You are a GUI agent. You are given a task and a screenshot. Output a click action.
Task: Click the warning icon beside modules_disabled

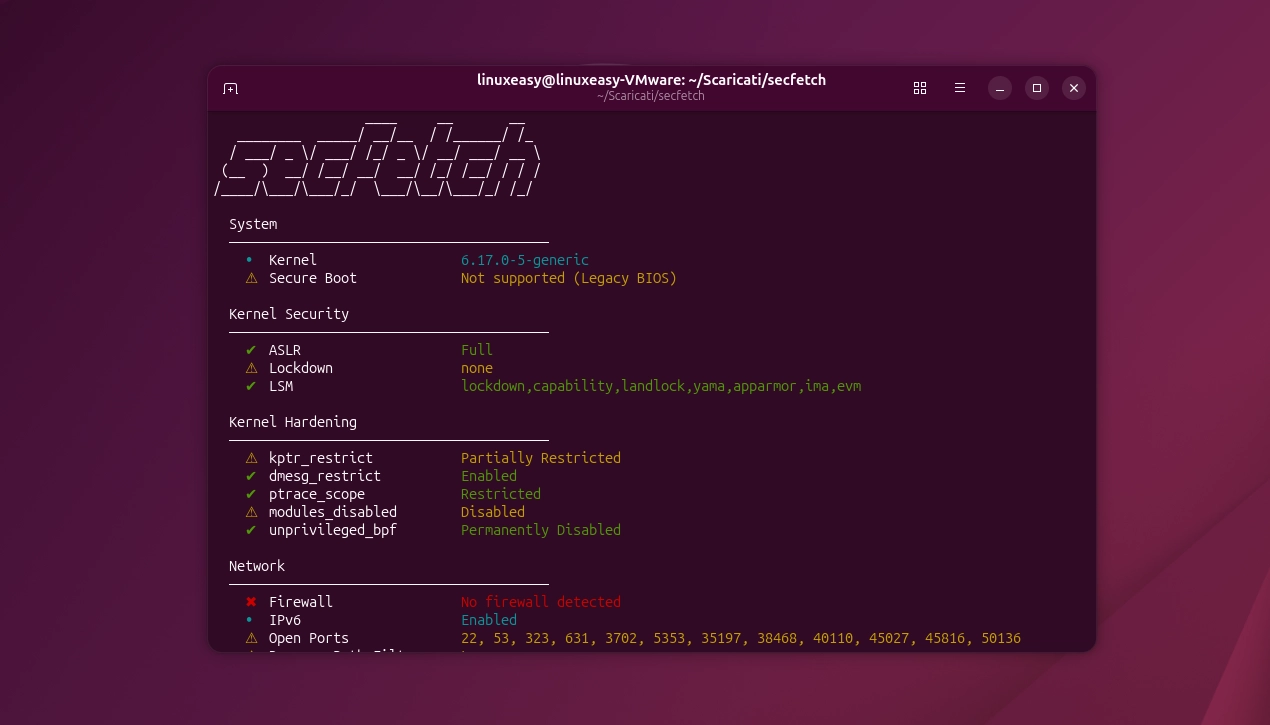point(252,512)
